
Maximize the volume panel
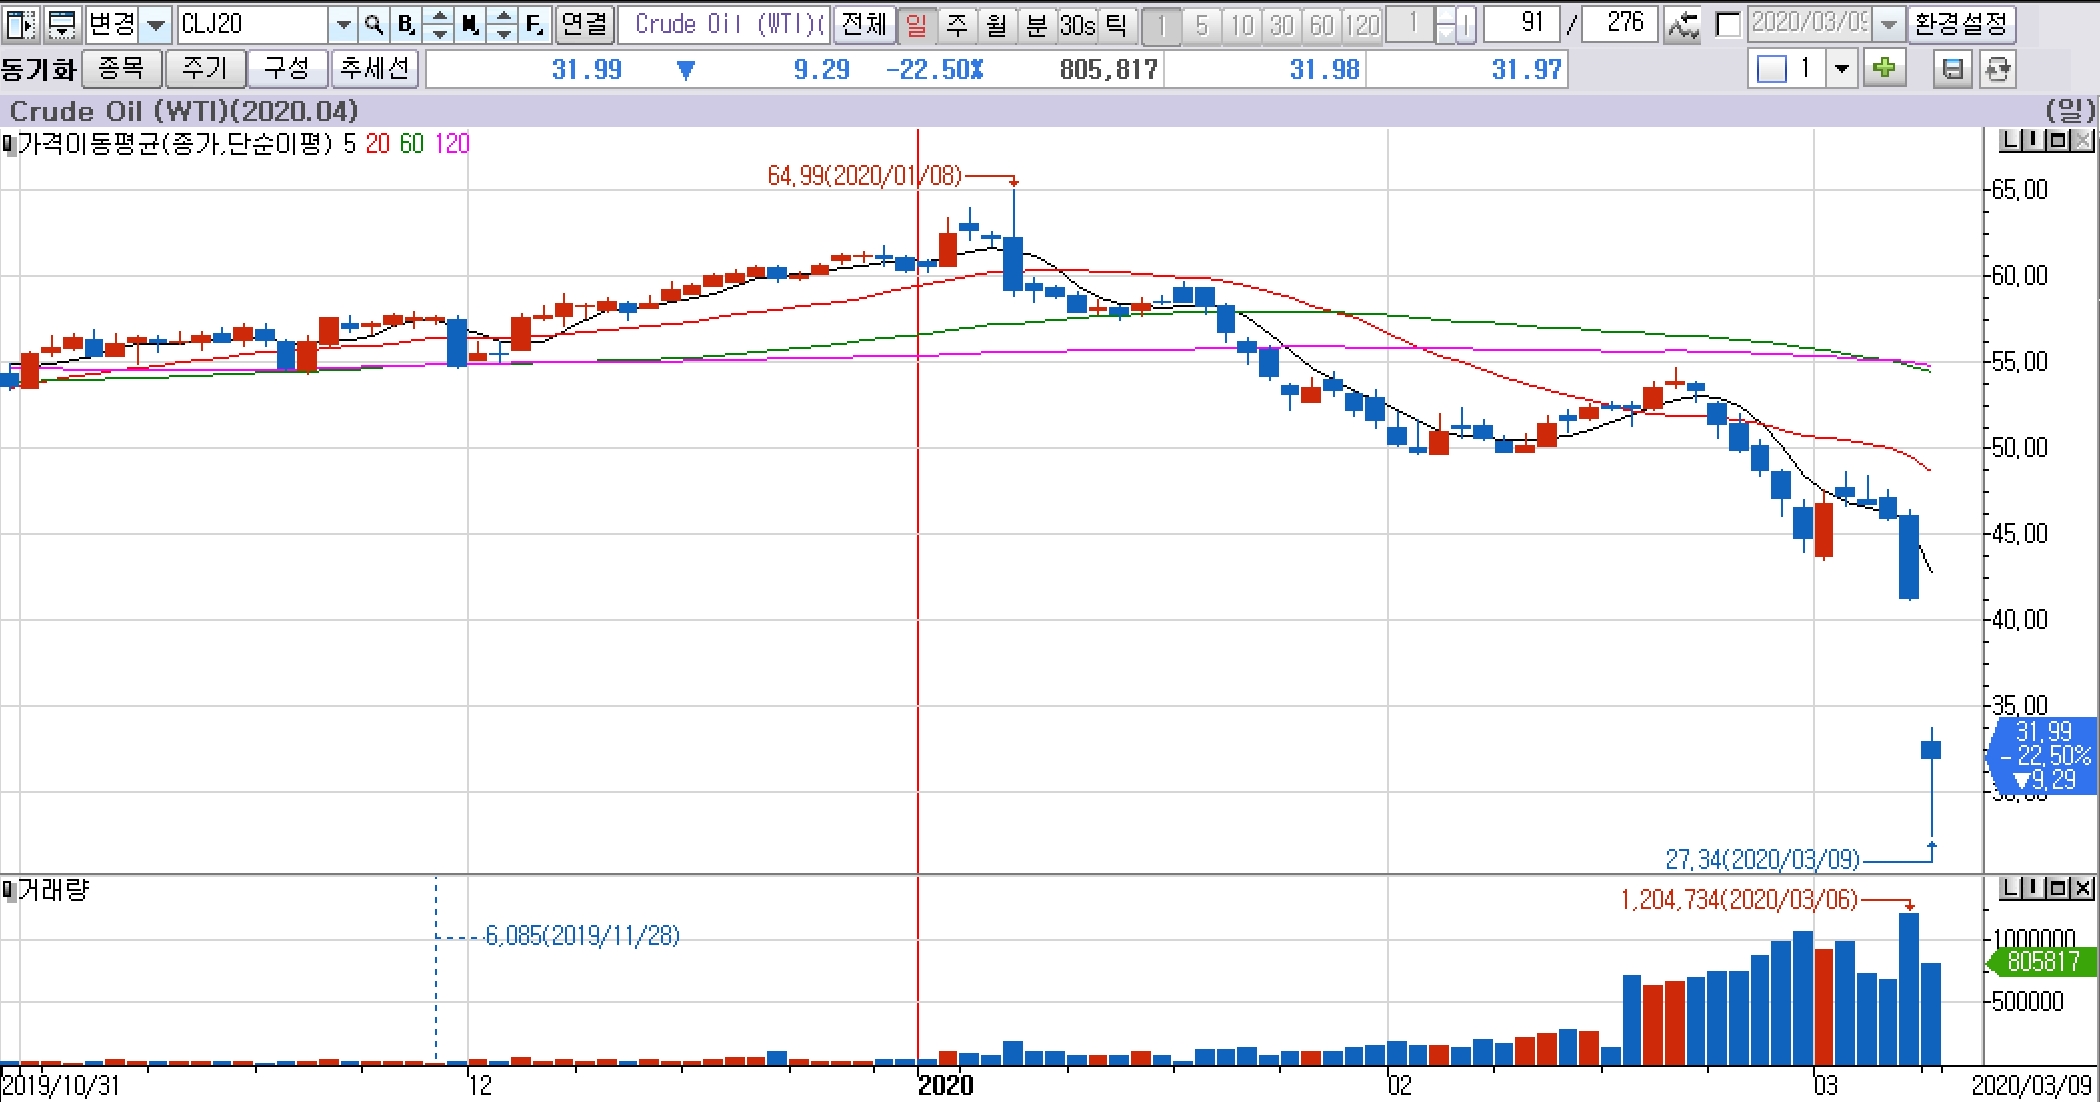[x=2057, y=887]
